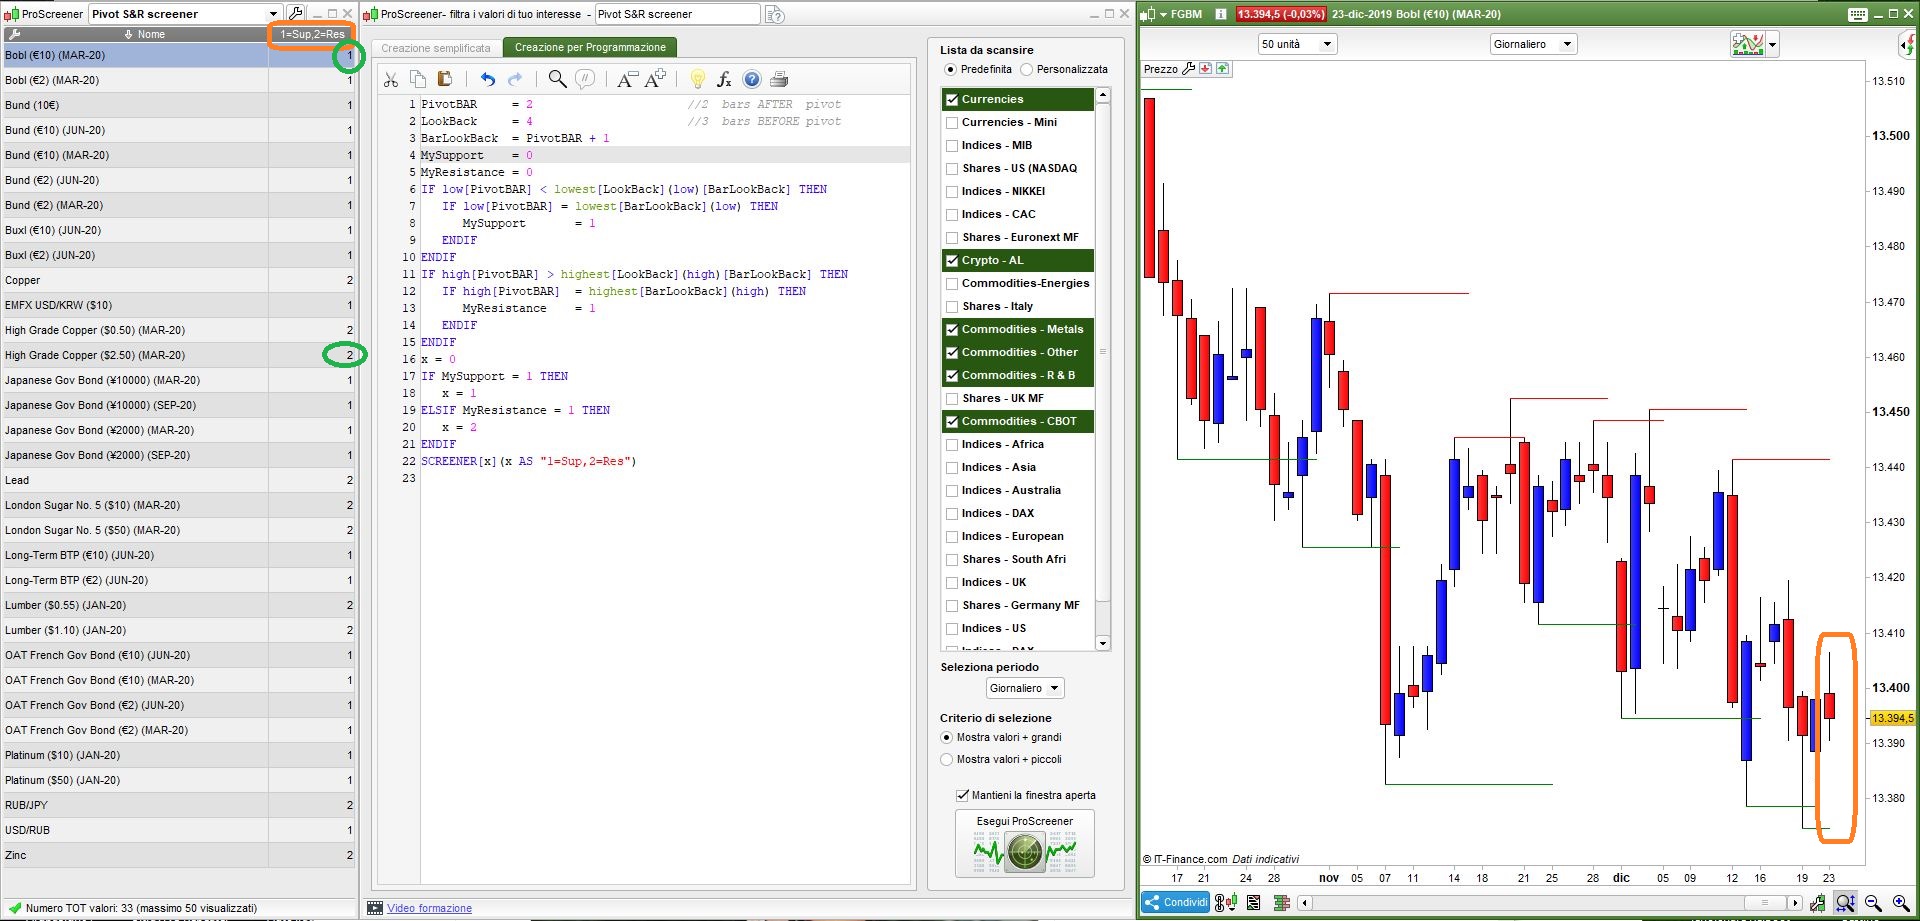Expand the side panel arrow at chart top right

click(1908, 44)
